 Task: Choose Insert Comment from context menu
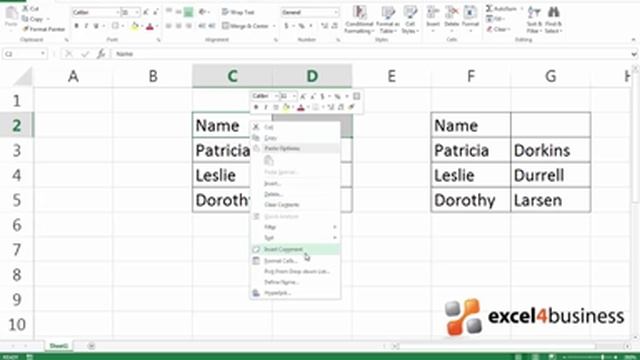point(295,249)
